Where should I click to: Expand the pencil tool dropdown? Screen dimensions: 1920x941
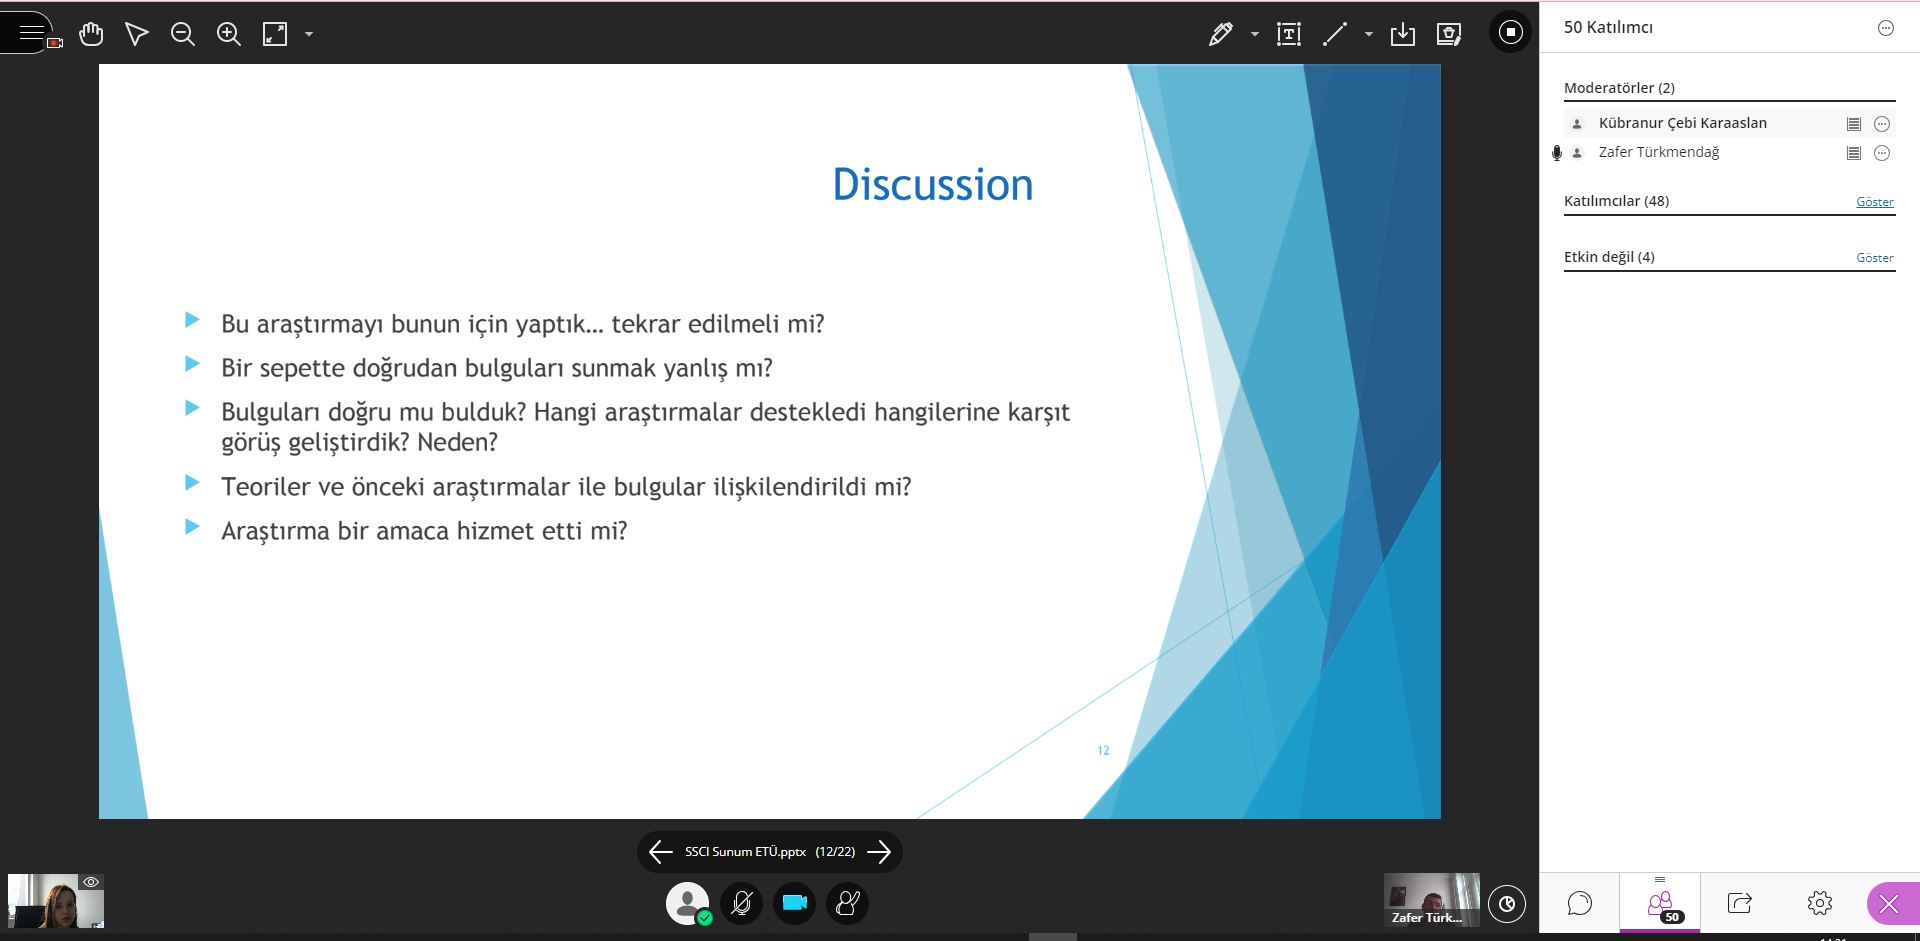(x=1254, y=34)
